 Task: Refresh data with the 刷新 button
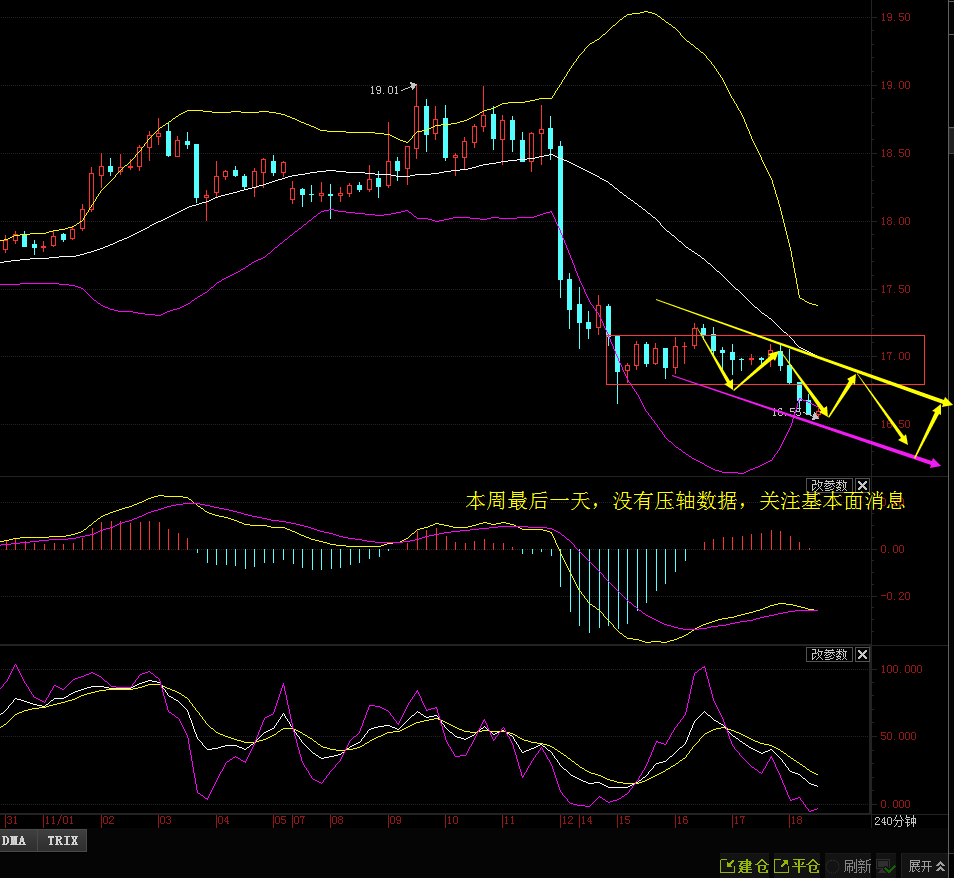click(850, 865)
